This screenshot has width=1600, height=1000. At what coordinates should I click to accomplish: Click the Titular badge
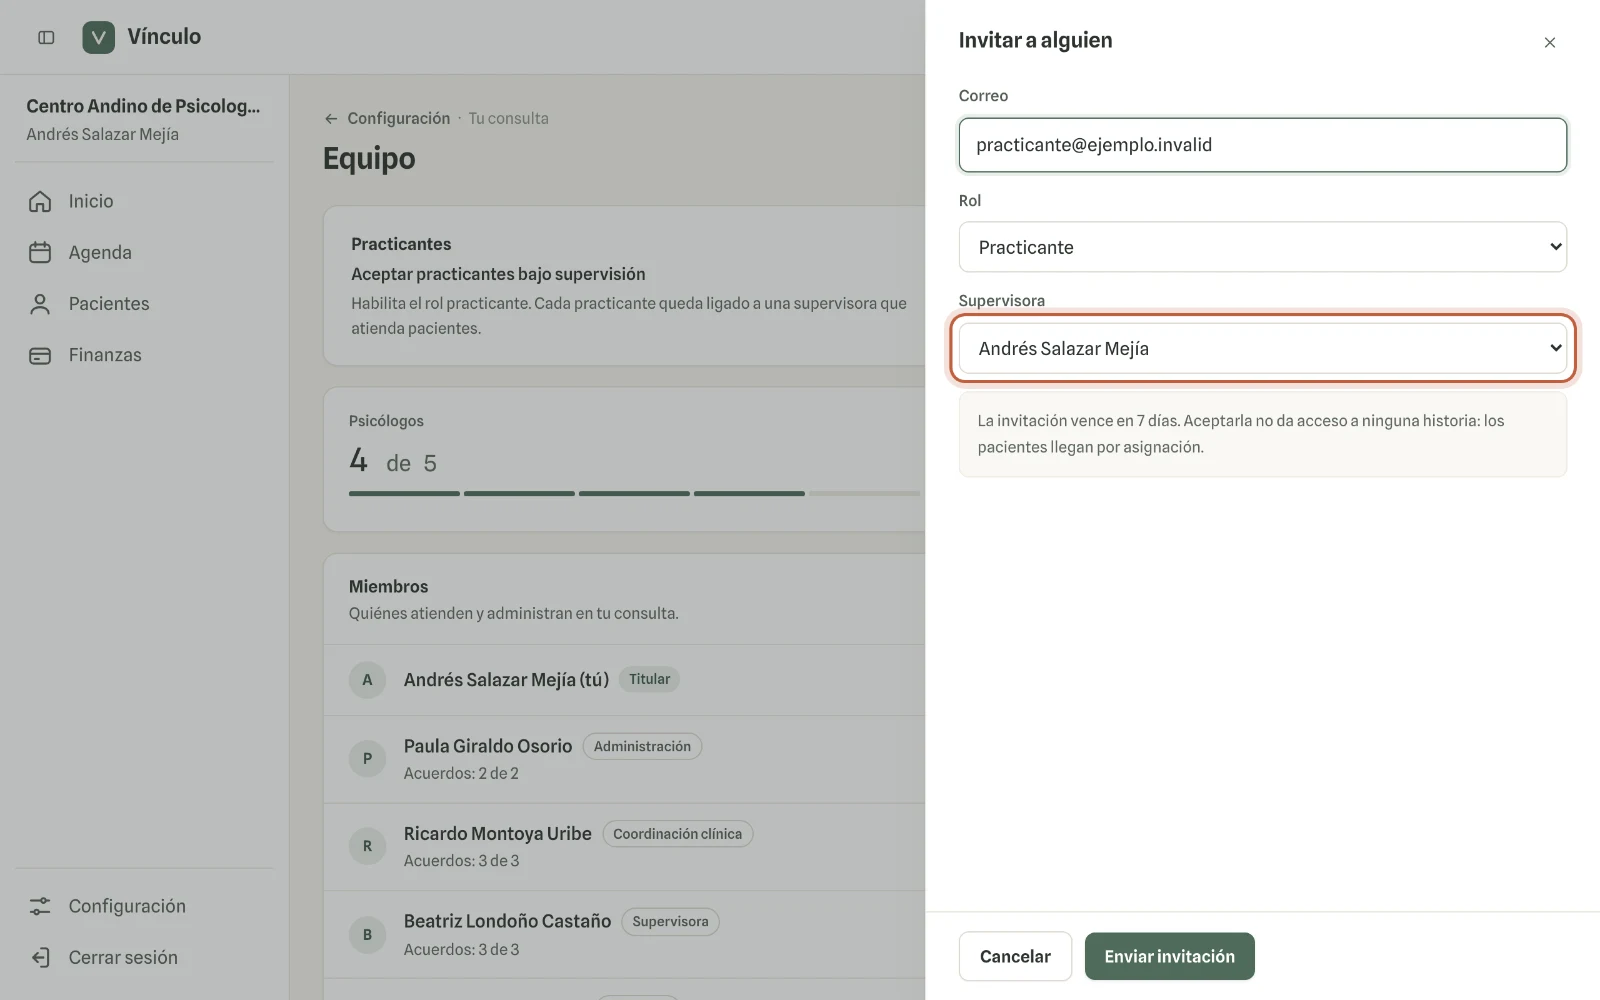pyautogui.click(x=649, y=679)
